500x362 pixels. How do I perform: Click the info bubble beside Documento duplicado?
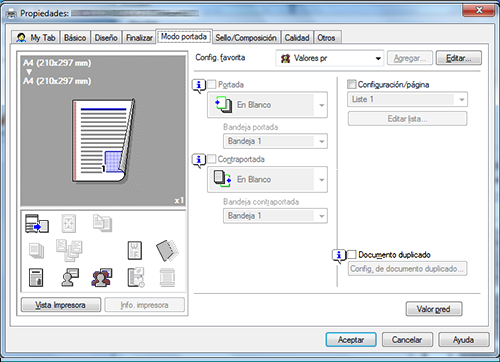[x=339, y=256]
